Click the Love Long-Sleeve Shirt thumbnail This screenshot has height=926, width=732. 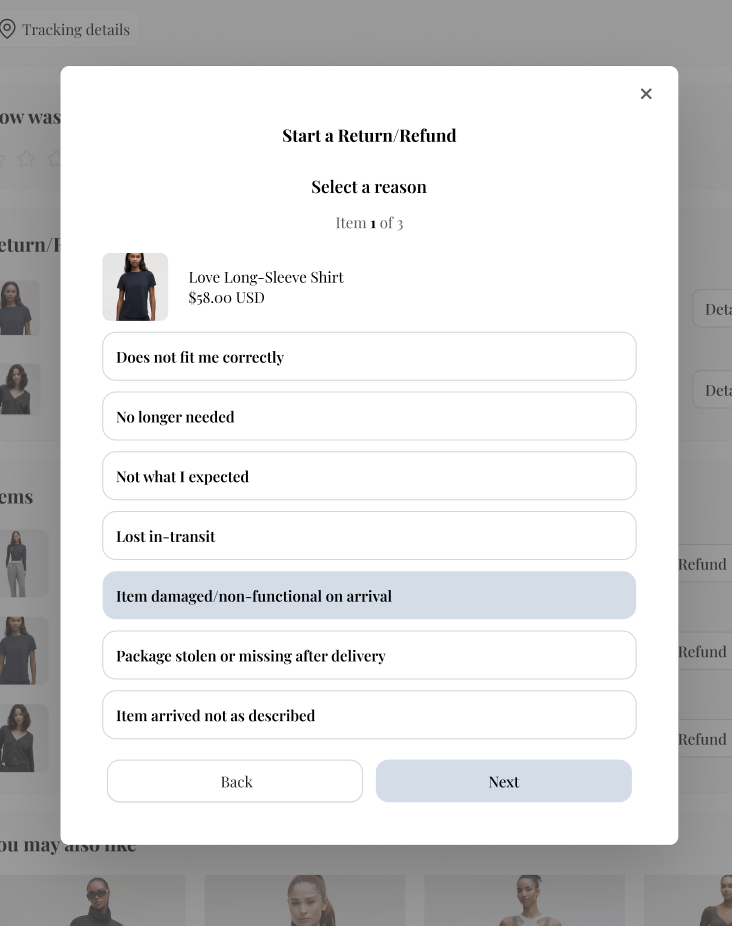135,287
